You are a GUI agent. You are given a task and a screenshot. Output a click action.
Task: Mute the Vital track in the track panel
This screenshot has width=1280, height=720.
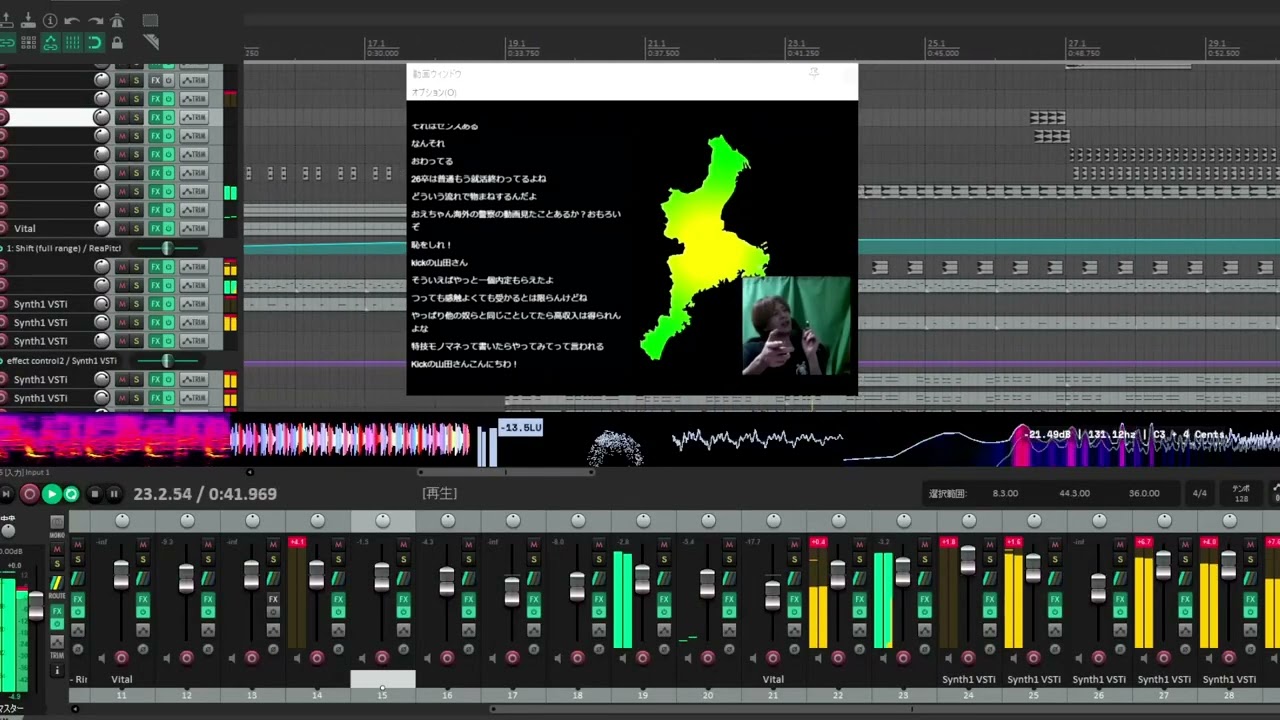pos(122,229)
